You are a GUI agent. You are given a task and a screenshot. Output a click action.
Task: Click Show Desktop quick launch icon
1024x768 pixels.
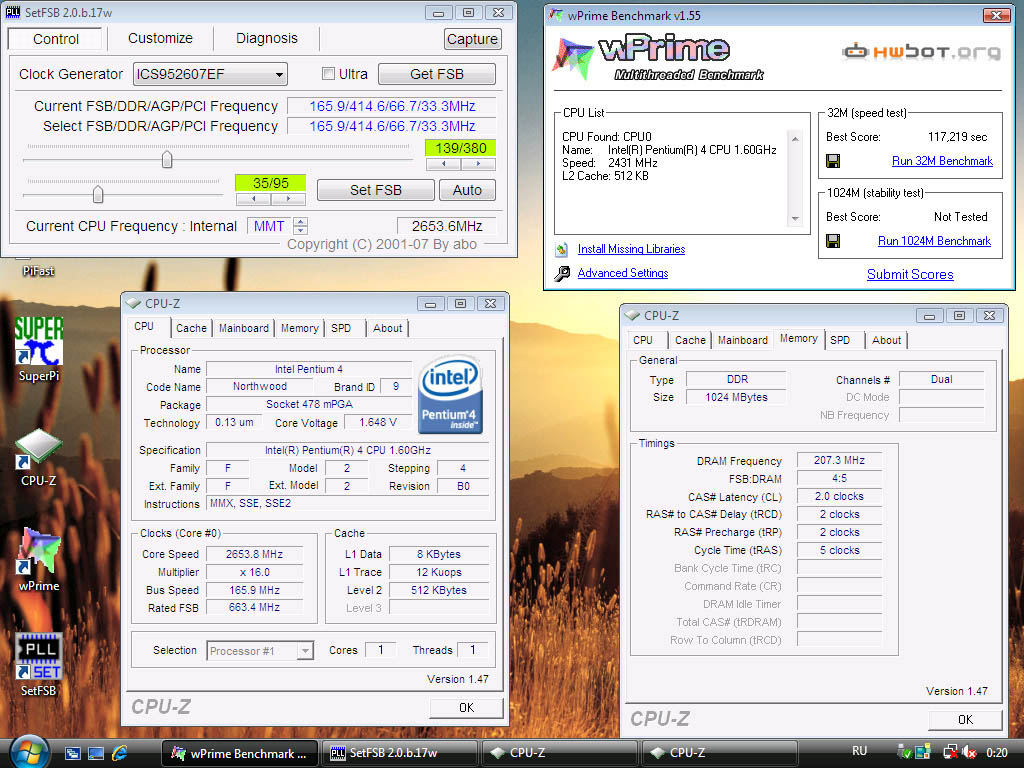(x=96, y=754)
